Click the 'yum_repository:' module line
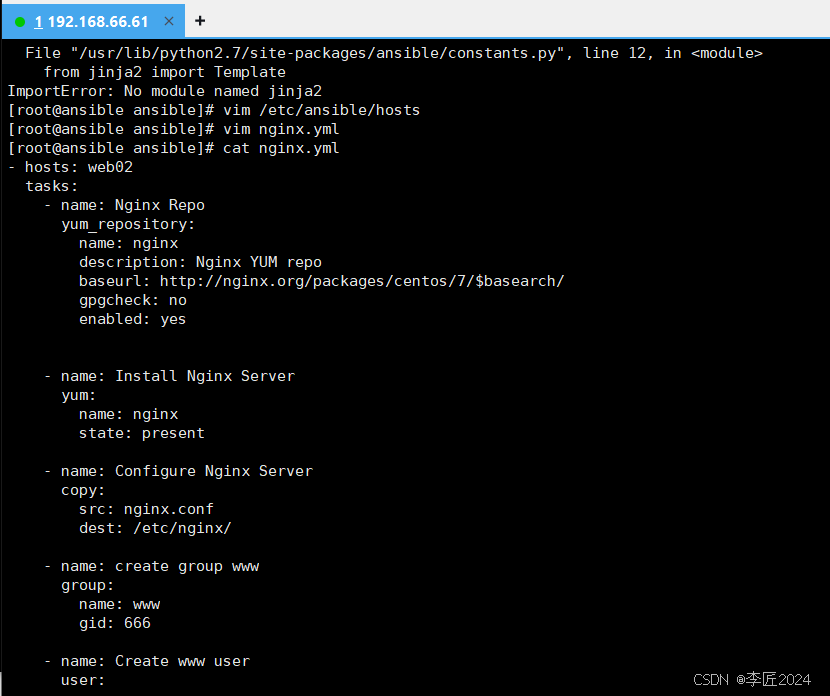The height and width of the screenshot is (696, 830). pos(128,224)
